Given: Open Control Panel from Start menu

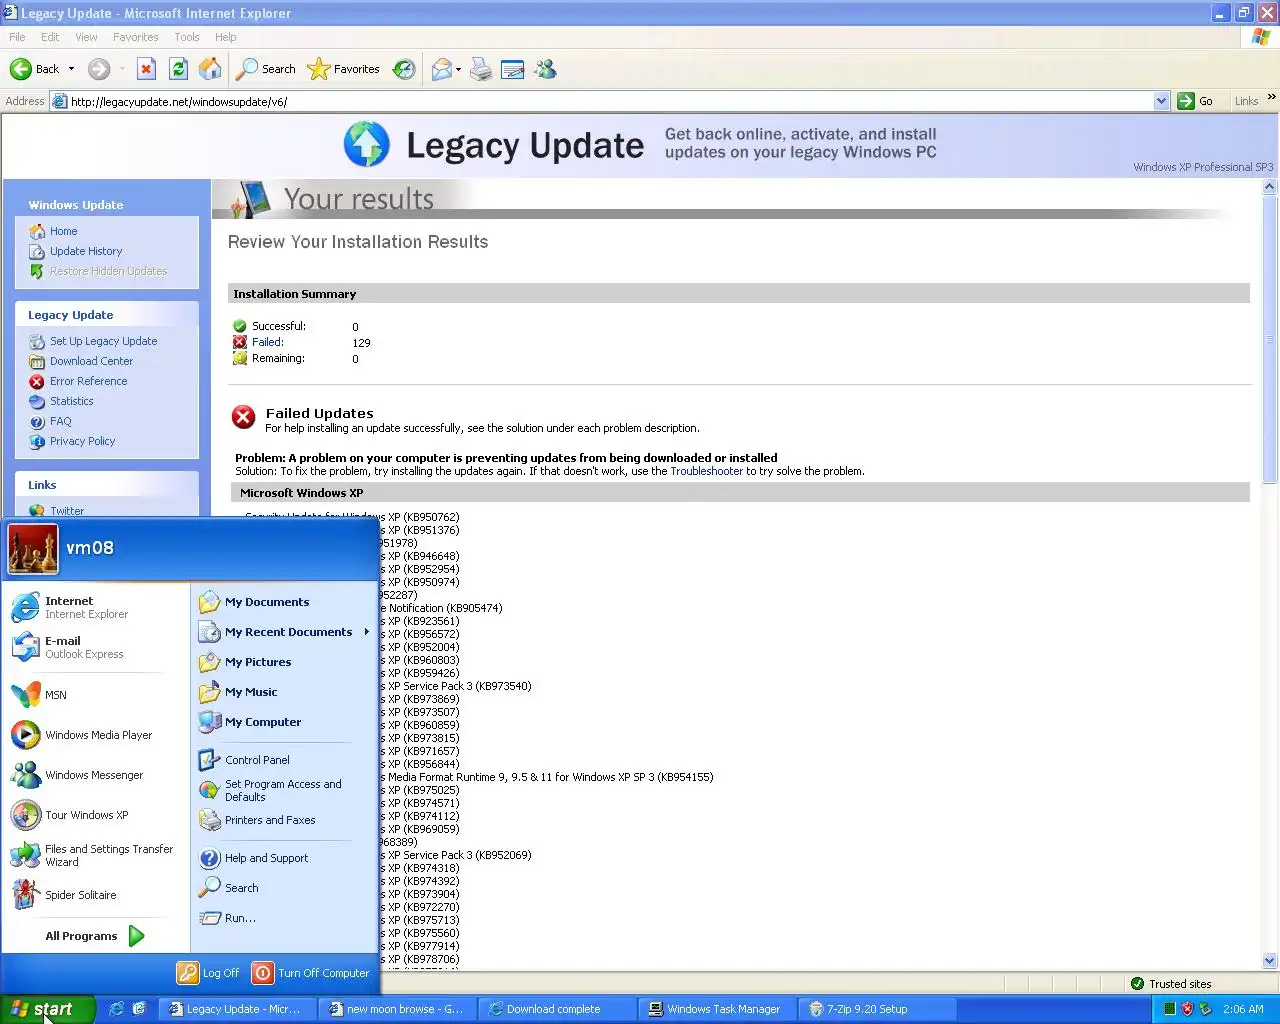Looking at the screenshot, I should click(284, 760).
